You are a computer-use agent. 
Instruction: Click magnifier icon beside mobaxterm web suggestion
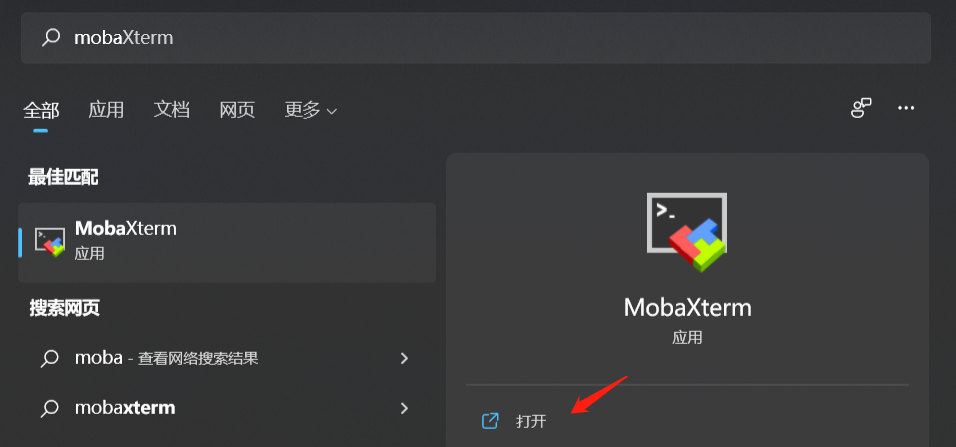49,407
